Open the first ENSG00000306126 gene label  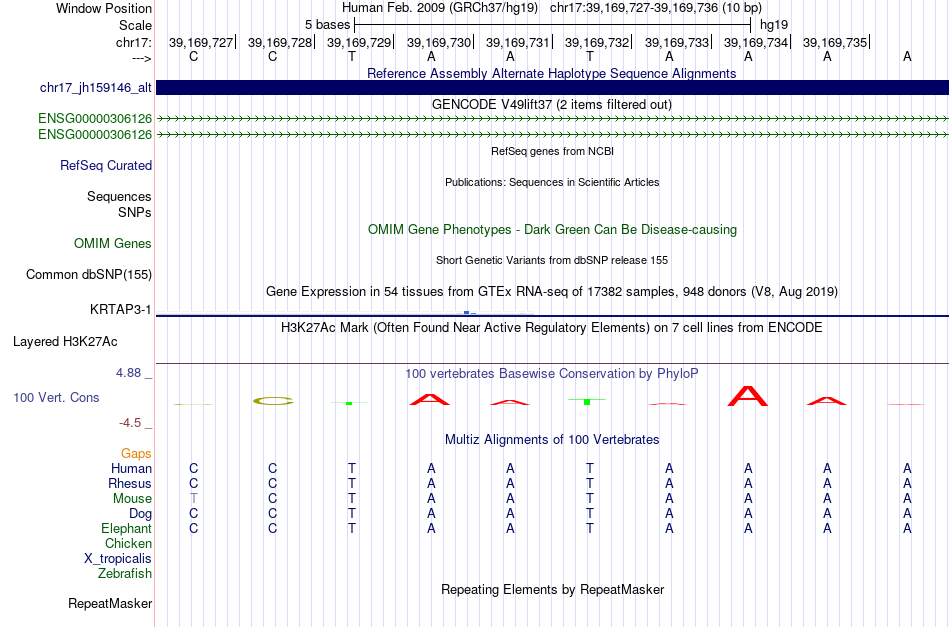[95, 119]
